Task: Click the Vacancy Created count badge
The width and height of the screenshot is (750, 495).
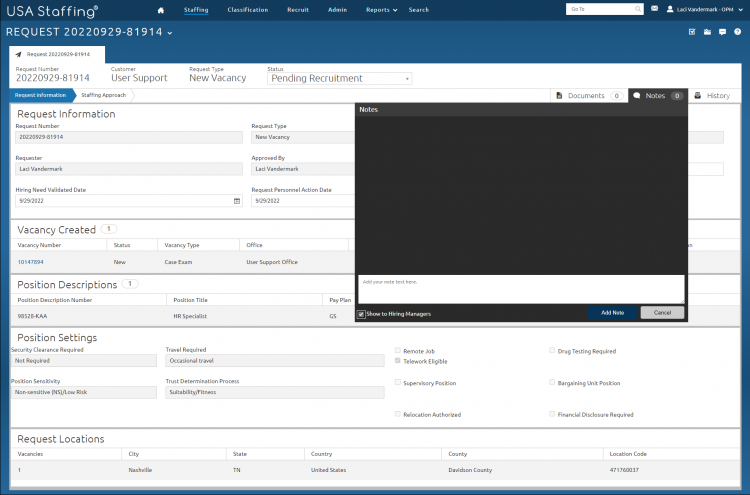Action: [109, 229]
